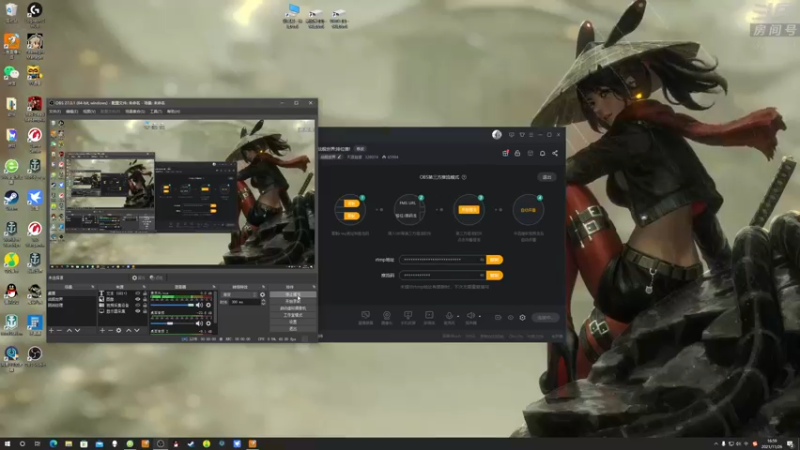
Task: Click the camera icon in streaming app toolbar
Action: coord(387,315)
